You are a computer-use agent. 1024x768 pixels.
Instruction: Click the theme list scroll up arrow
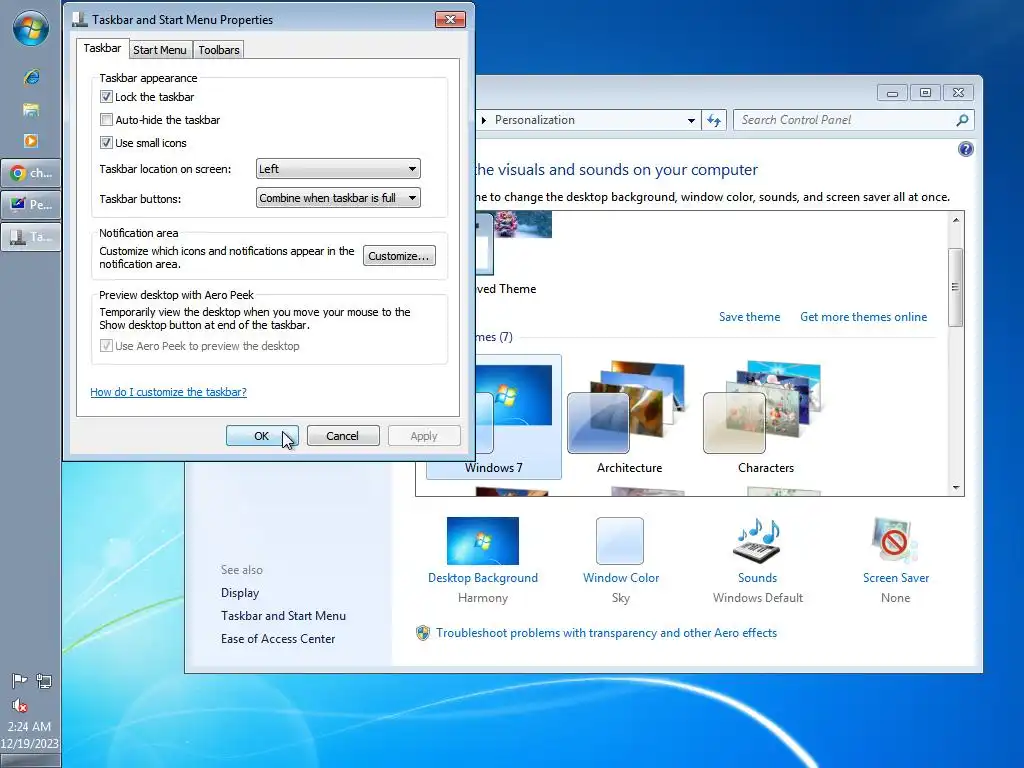click(x=956, y=220)
